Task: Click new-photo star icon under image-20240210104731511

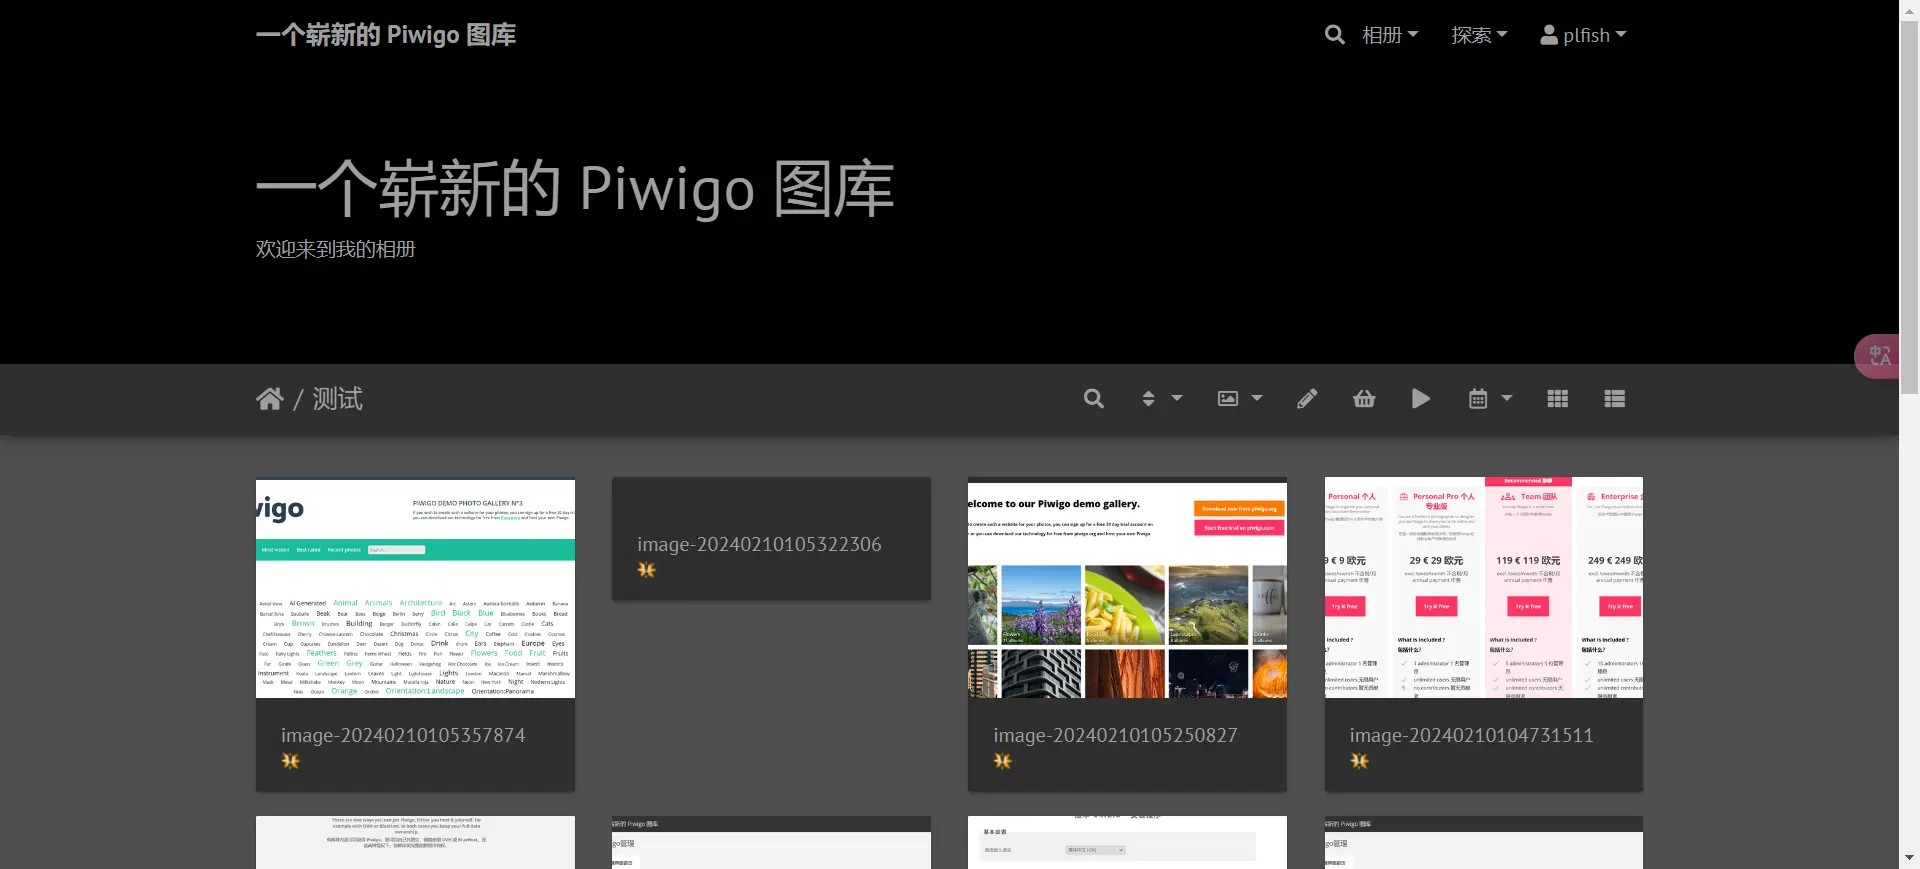Action: click(x=1359, y=761)
